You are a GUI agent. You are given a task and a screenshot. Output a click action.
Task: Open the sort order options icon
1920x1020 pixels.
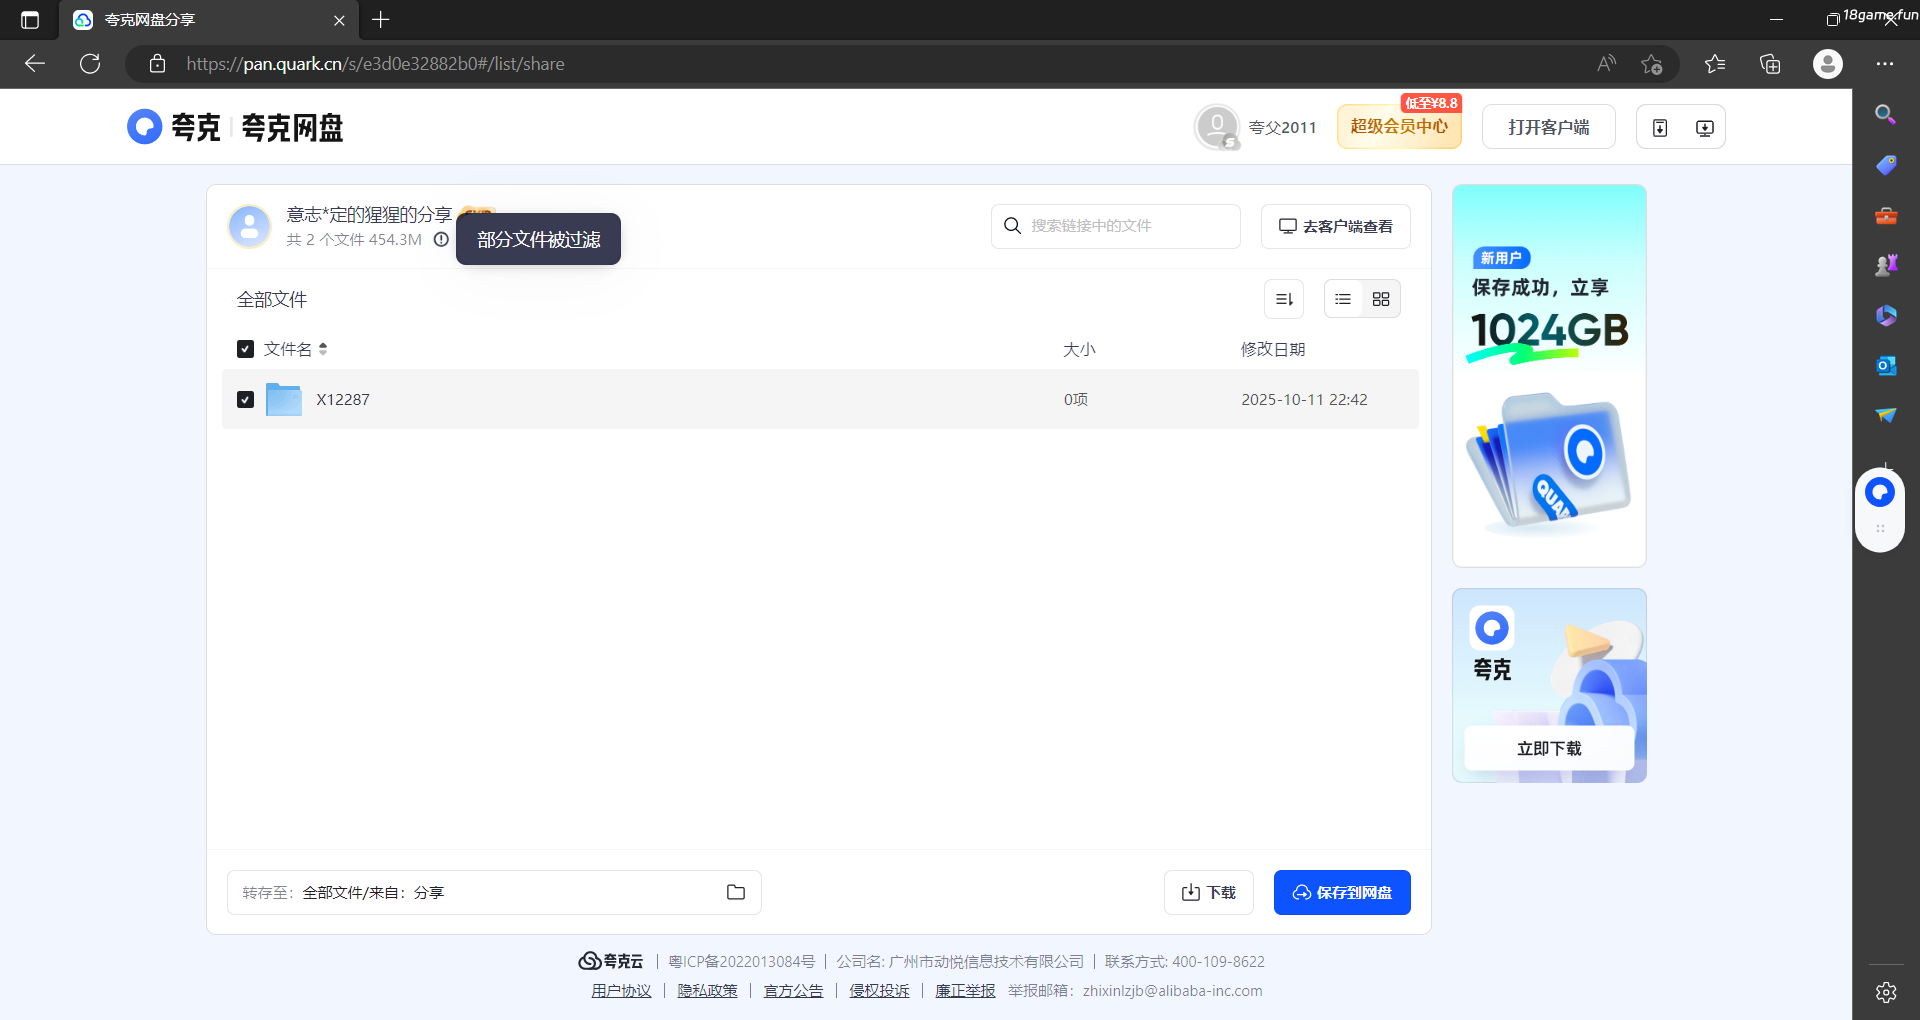(x=1284, y=299)
